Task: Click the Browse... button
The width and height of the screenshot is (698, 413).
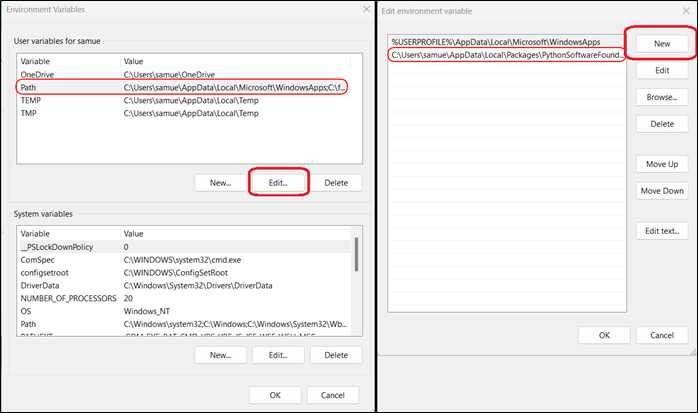Action: (662, 97)
